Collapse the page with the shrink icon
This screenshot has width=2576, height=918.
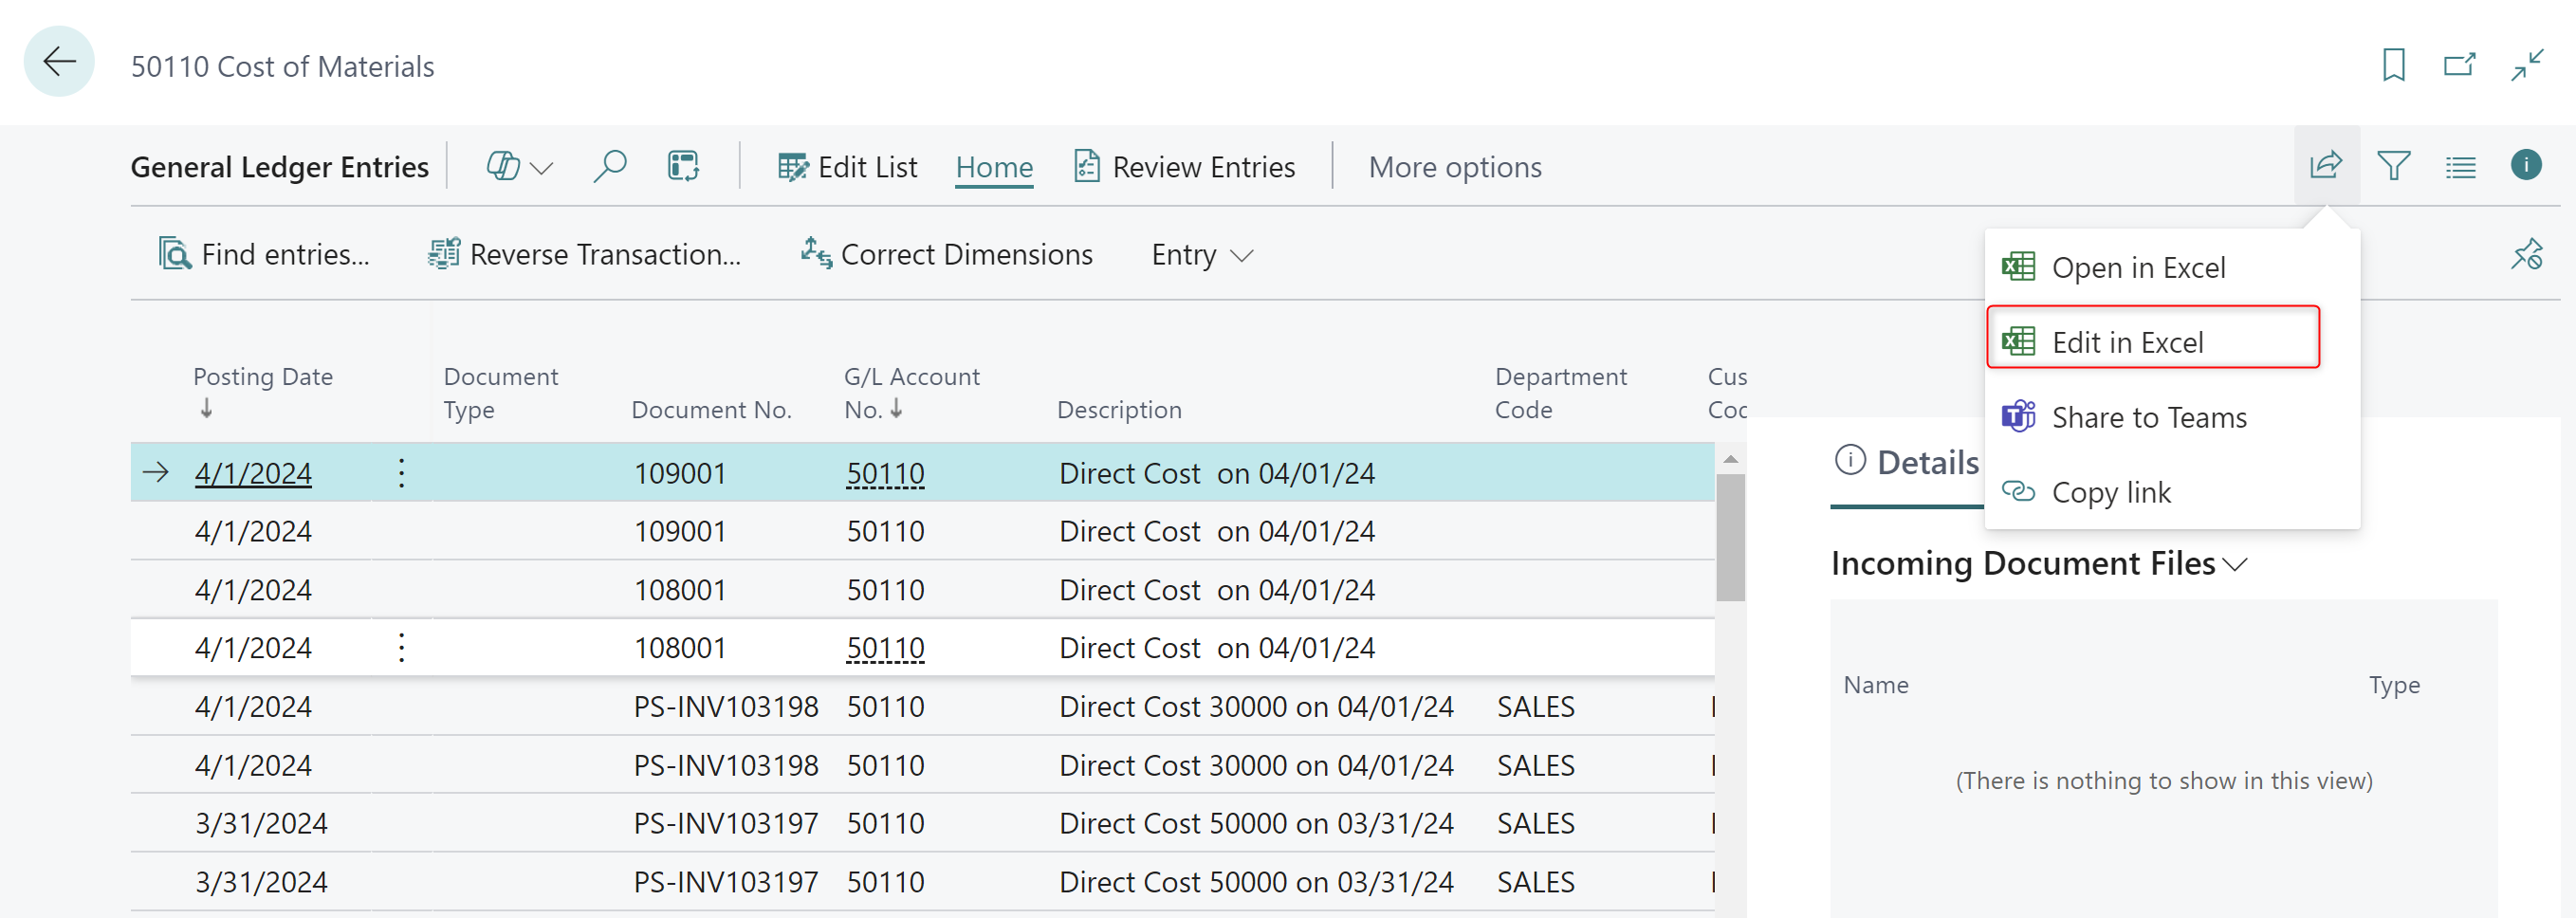click(2526, 66)
